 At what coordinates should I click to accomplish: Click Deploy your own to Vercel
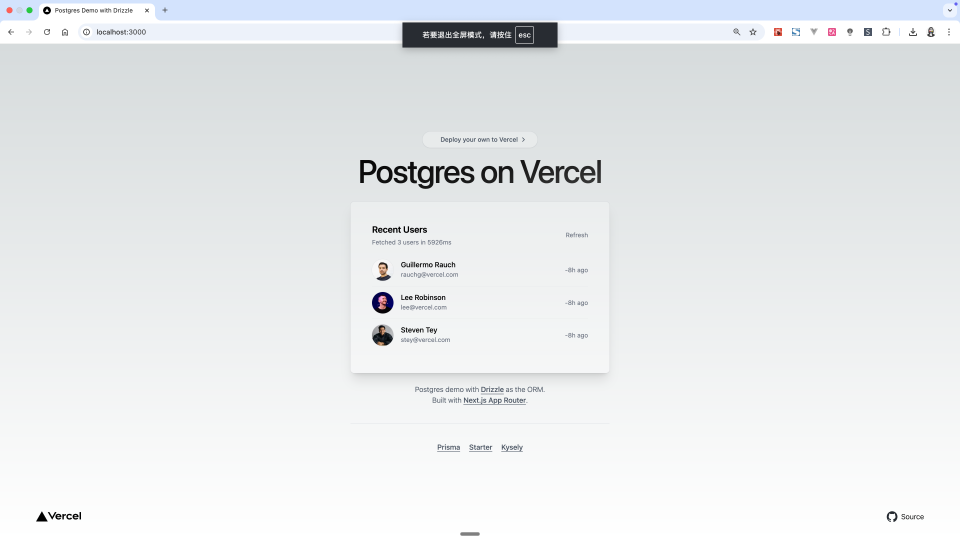click(x=480, y=140)
